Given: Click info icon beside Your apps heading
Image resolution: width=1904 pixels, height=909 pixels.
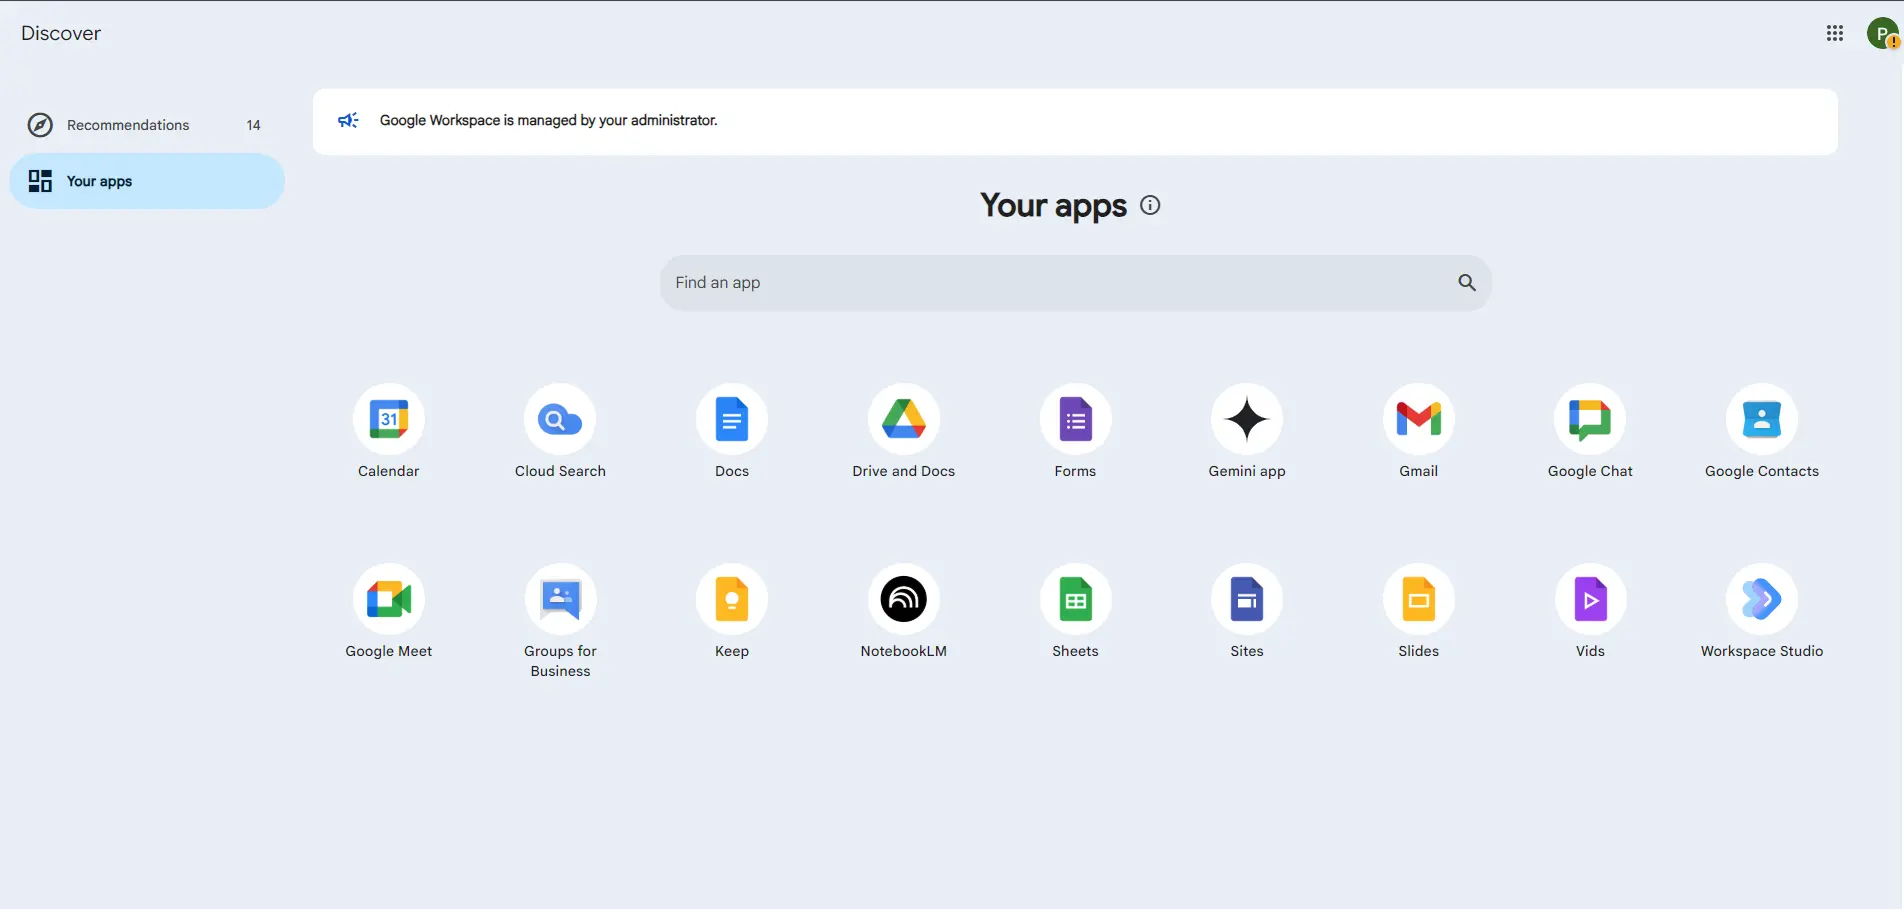Looking at the screenshot, I should pos(1150,205).
